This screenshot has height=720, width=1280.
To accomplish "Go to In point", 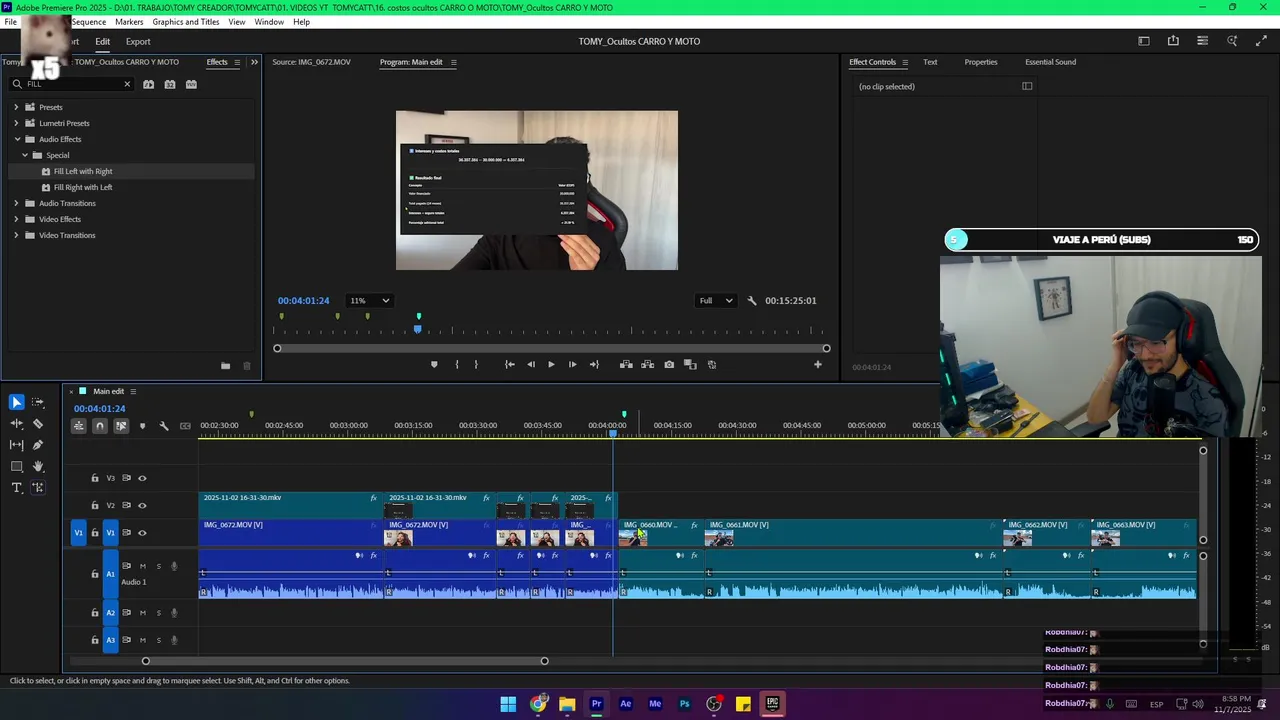I will point(509,365).
